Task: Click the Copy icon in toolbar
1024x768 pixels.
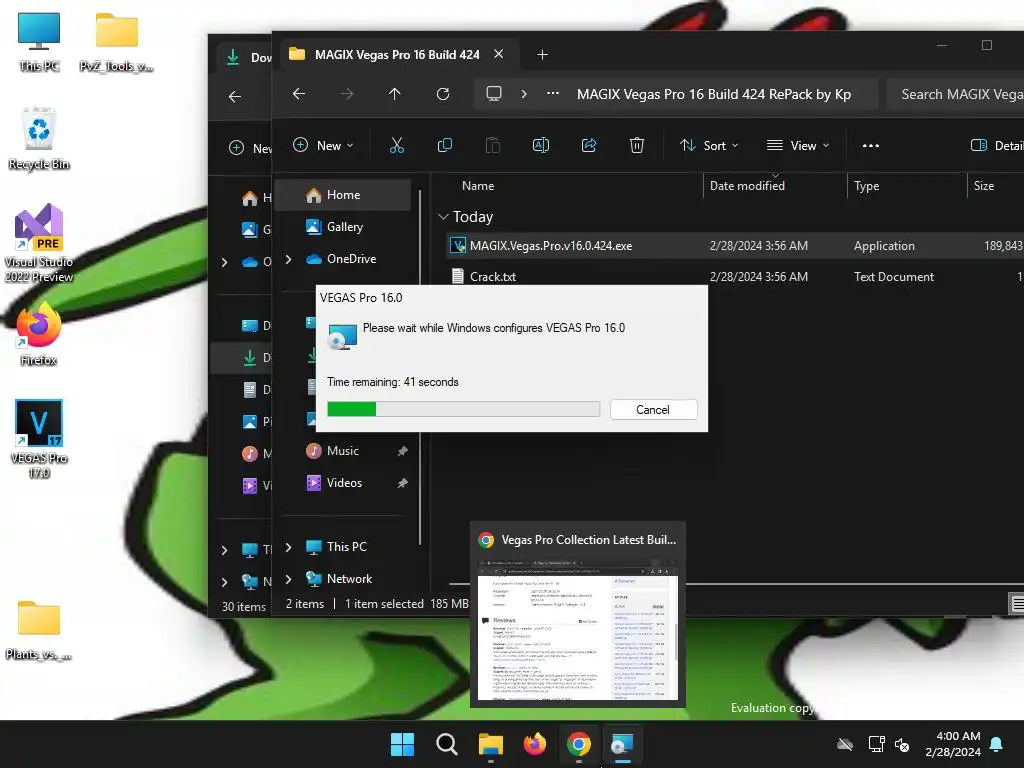Action: tap(445, 145)
